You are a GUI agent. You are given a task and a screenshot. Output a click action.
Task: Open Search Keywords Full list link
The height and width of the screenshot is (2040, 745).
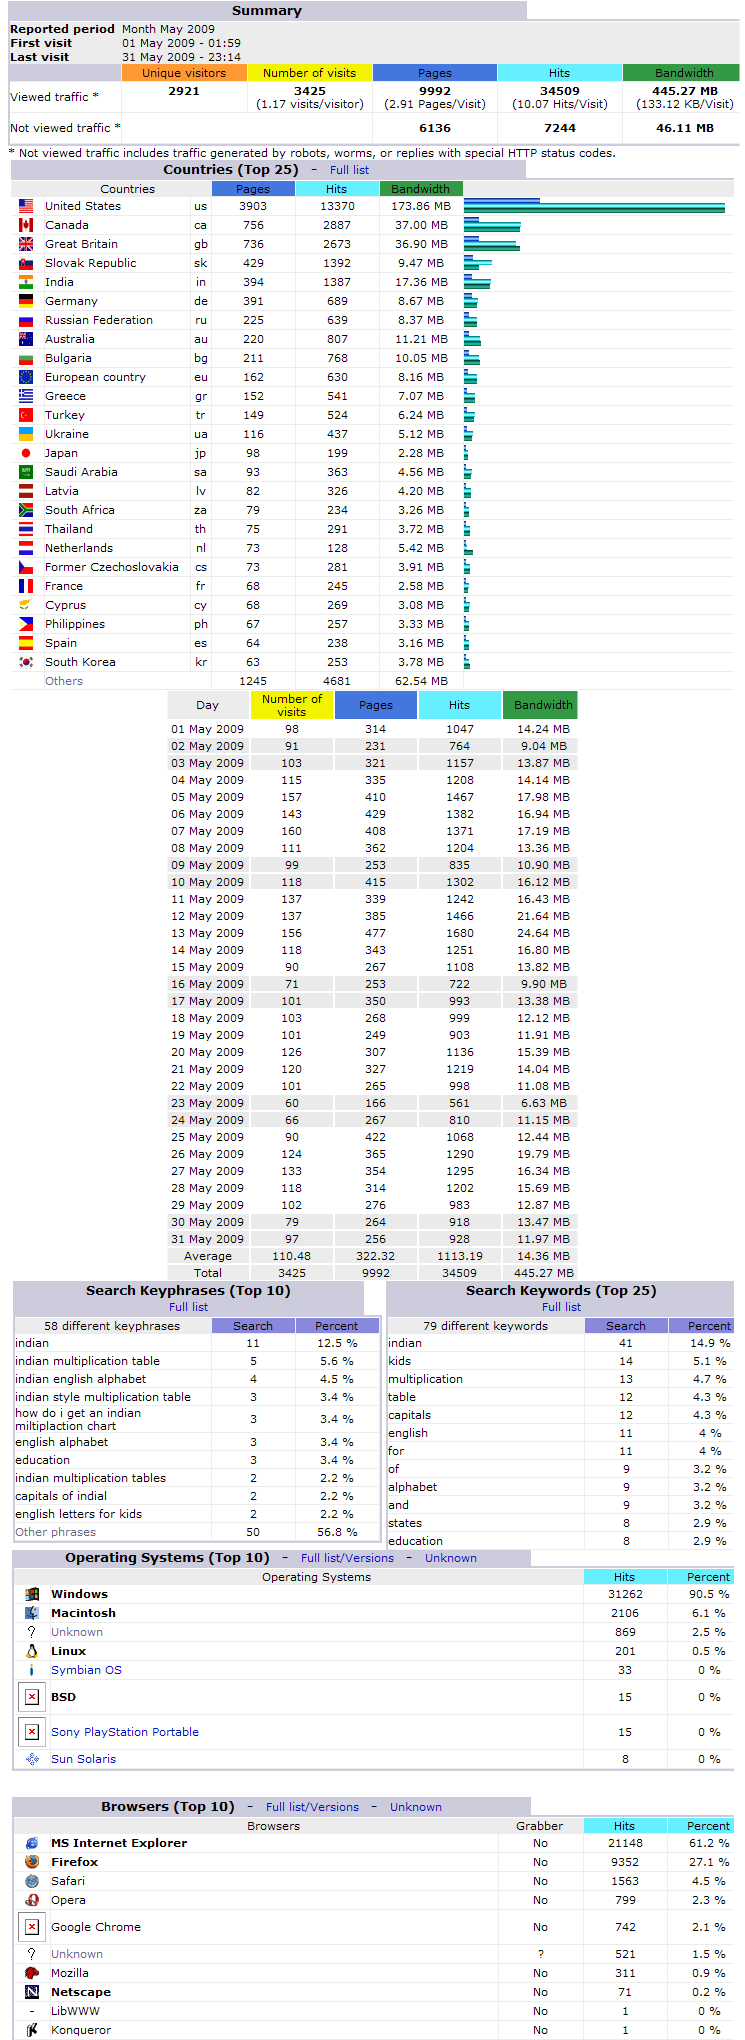[x=561, y=1307]
